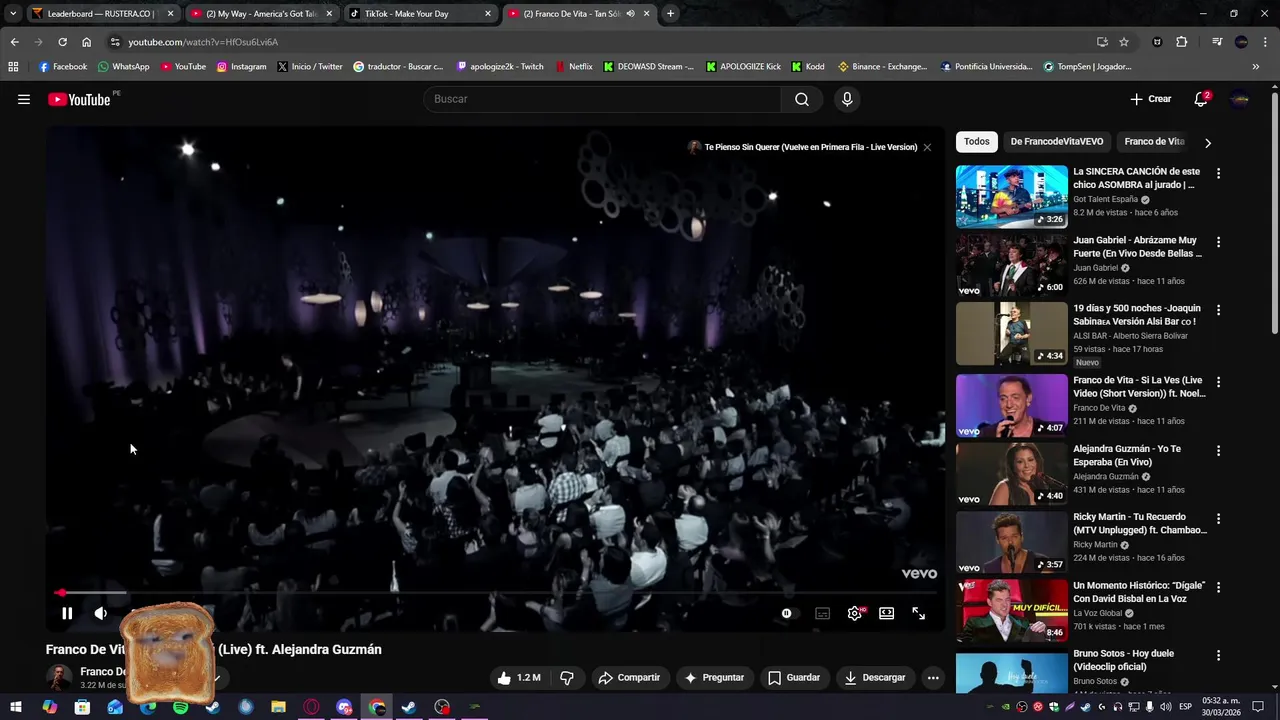
Task: Like the video (1.2 M)
Action: pos(519,677)
